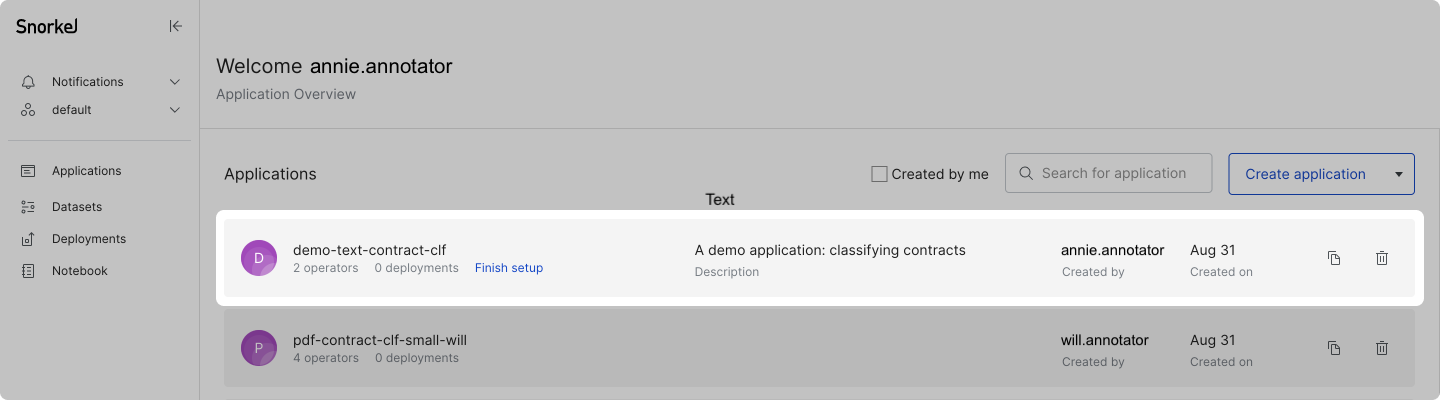Screen dimensions: 1440x400
Task: Click '4 operators' under pdf-contract-clf-small-will
Action: [x=326, y=358]
